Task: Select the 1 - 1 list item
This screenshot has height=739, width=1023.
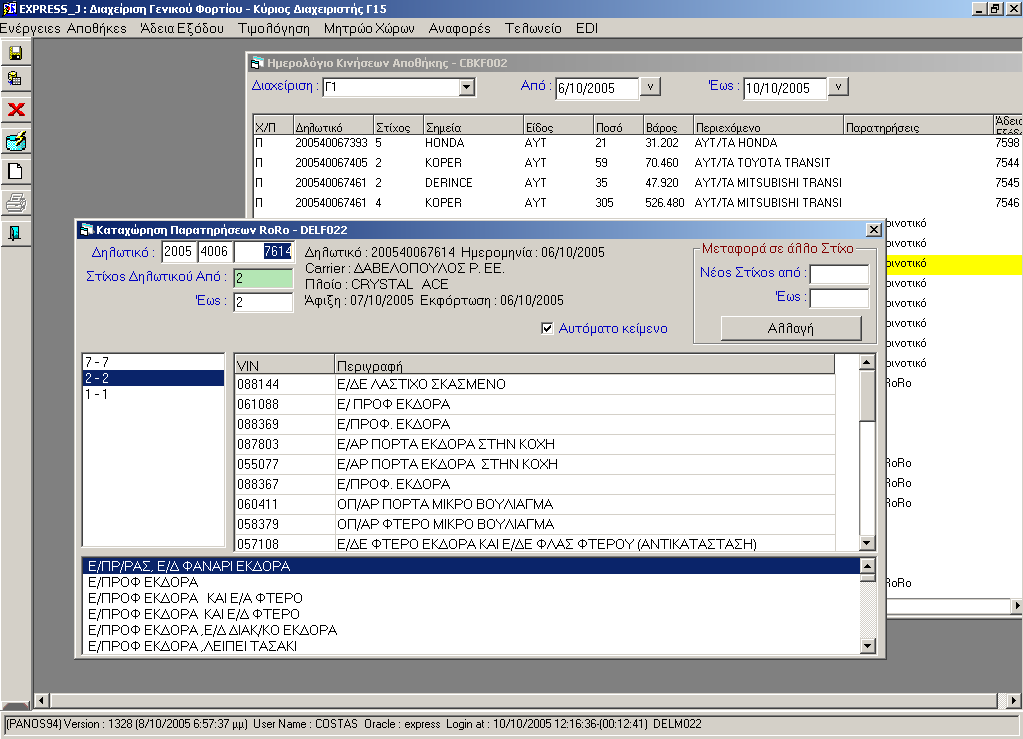Action: pos(153,395)
